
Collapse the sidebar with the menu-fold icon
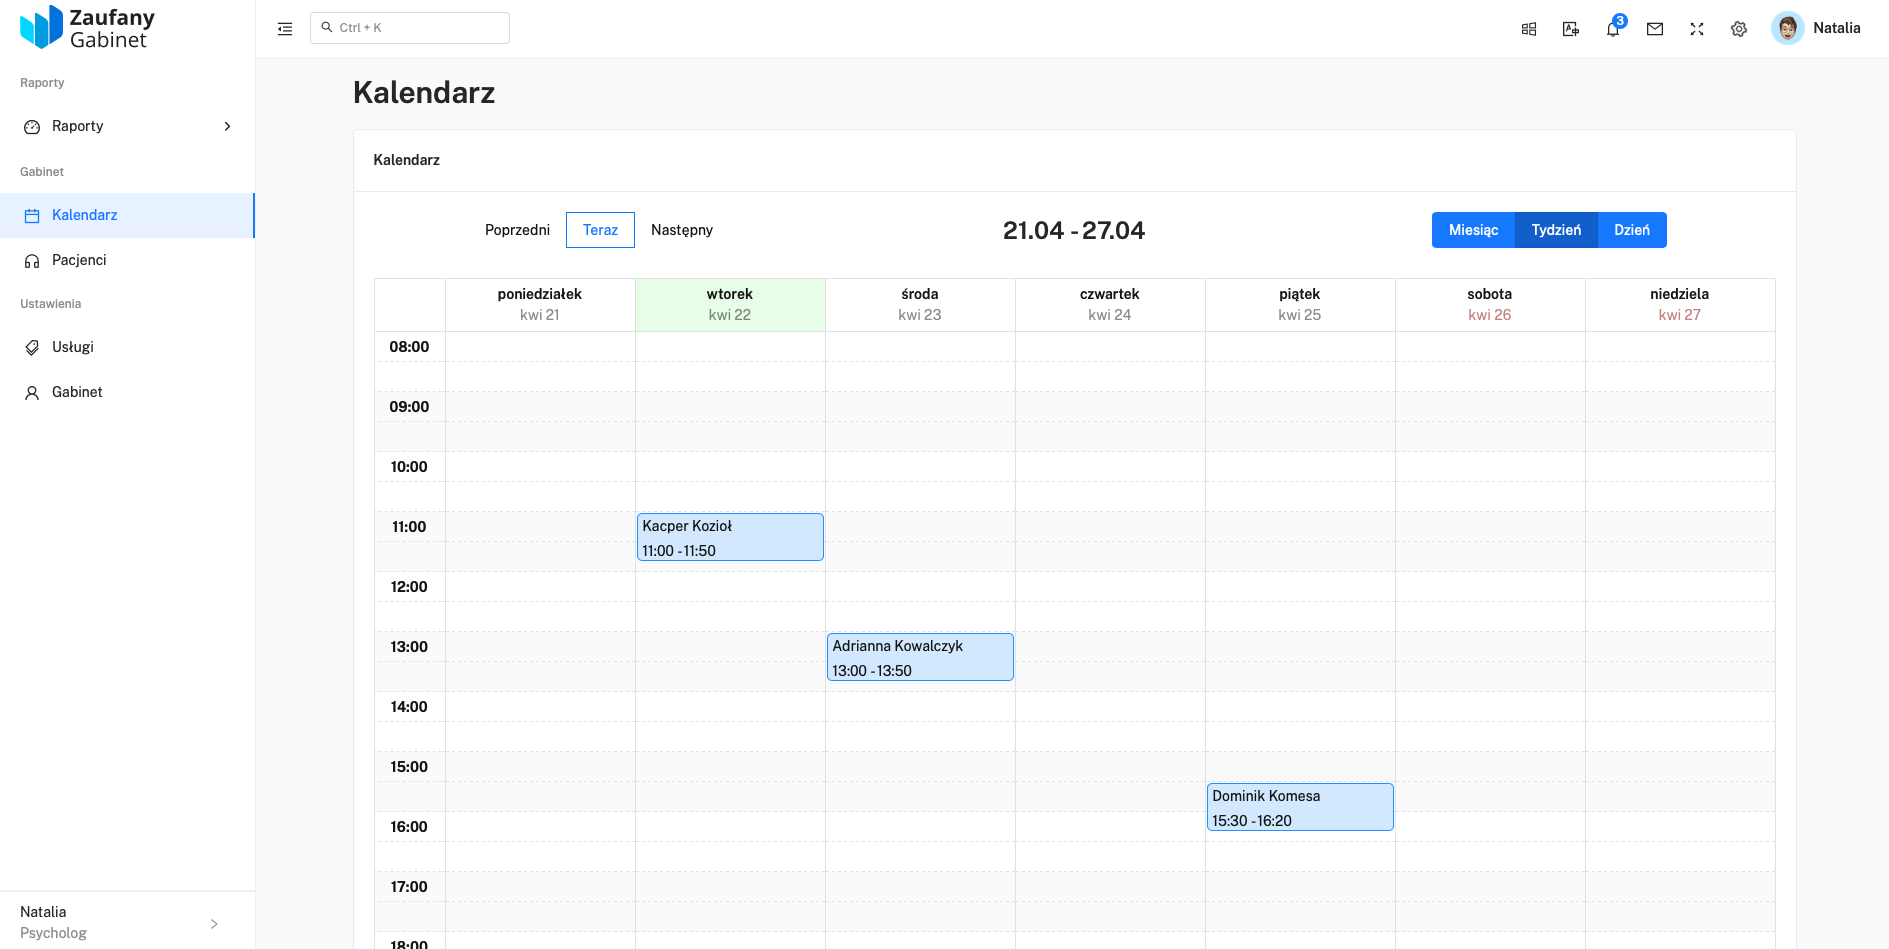(x=285, y=29)
